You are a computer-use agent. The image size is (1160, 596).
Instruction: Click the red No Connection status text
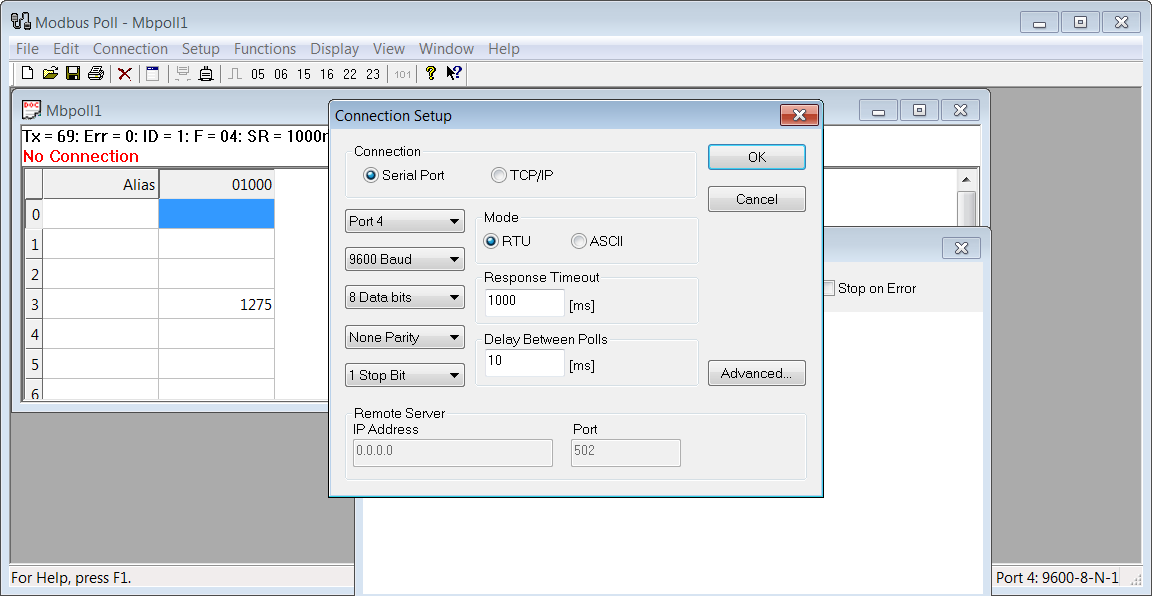[x=81, y=156]
